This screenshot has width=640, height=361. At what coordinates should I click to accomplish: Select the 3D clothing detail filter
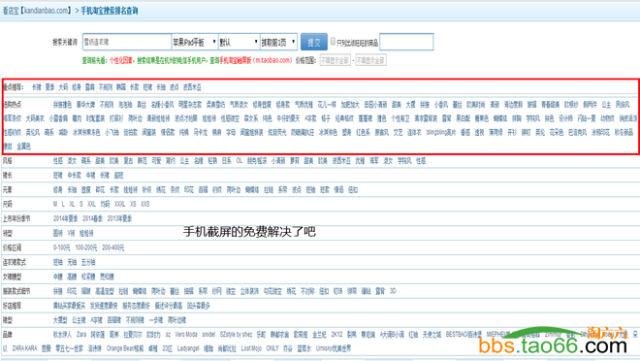(393, 291)
